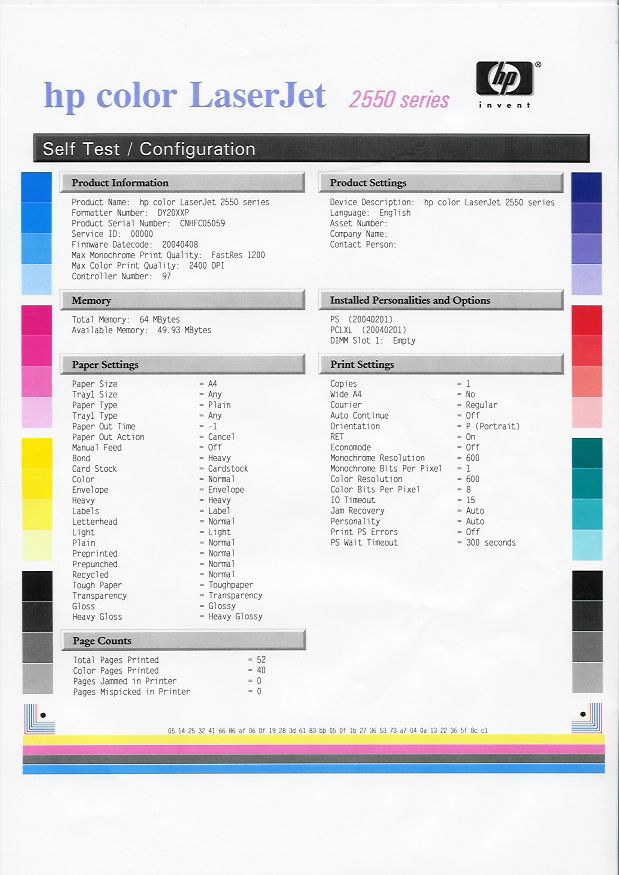619x875 pixels.
Task: Click 'Formatter Number: DY20XXP' line
Action: 130,213
